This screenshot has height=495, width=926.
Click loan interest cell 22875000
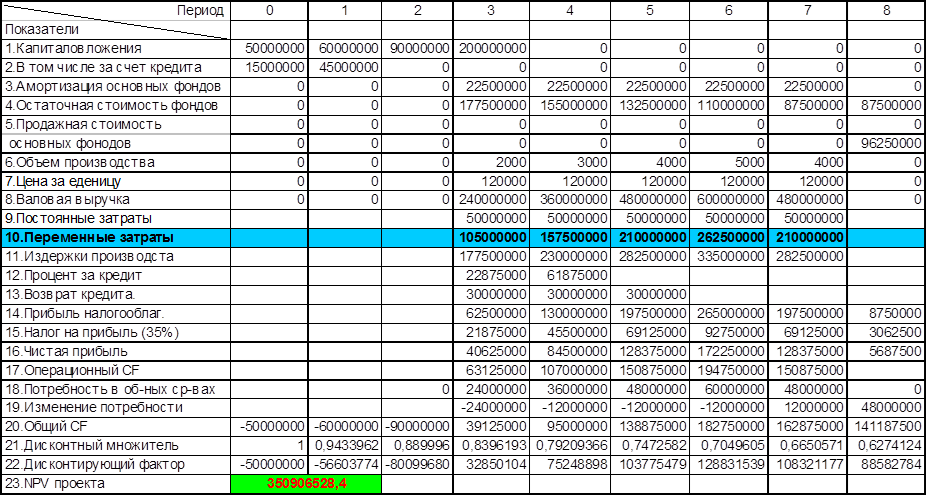coord(491,276)
